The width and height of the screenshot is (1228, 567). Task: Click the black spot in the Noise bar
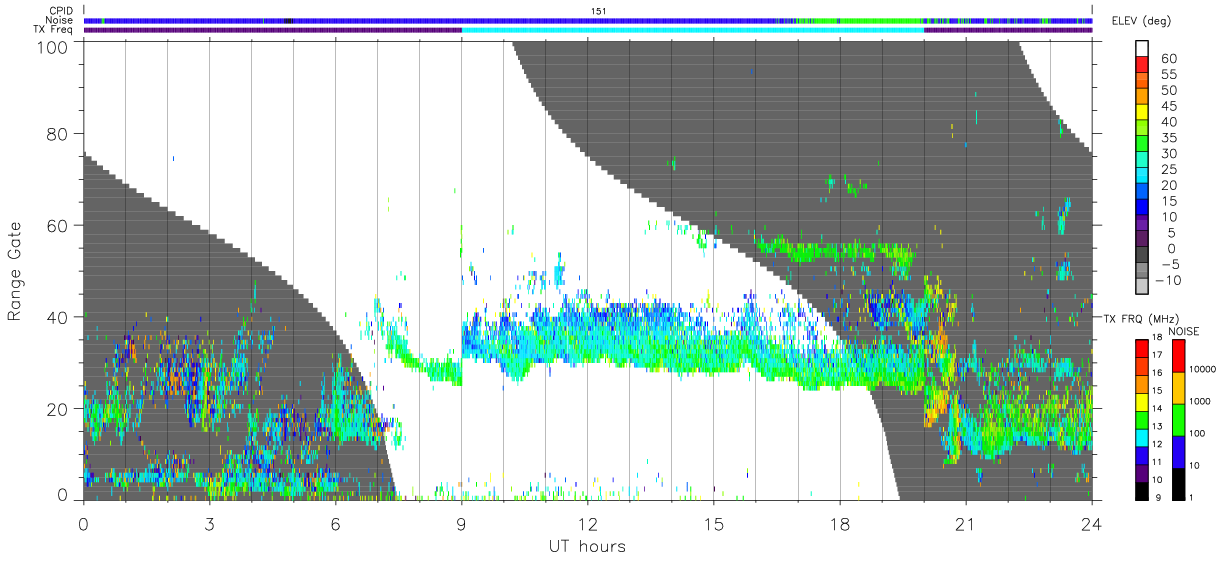(x=289, y=20)
